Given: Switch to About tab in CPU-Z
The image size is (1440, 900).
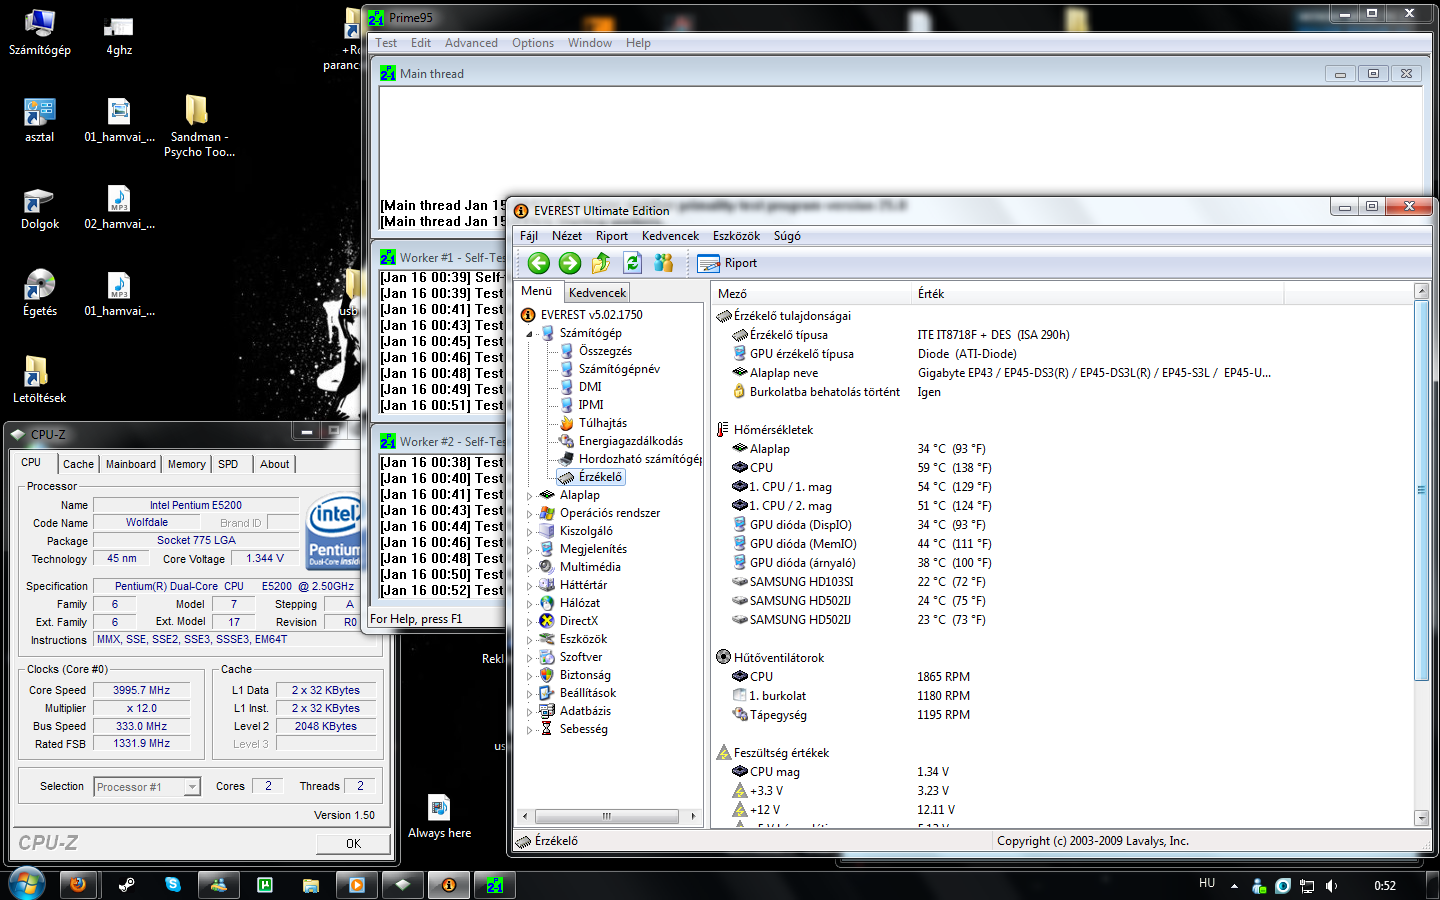Looking at the screenshot, I should click(275, 464).
